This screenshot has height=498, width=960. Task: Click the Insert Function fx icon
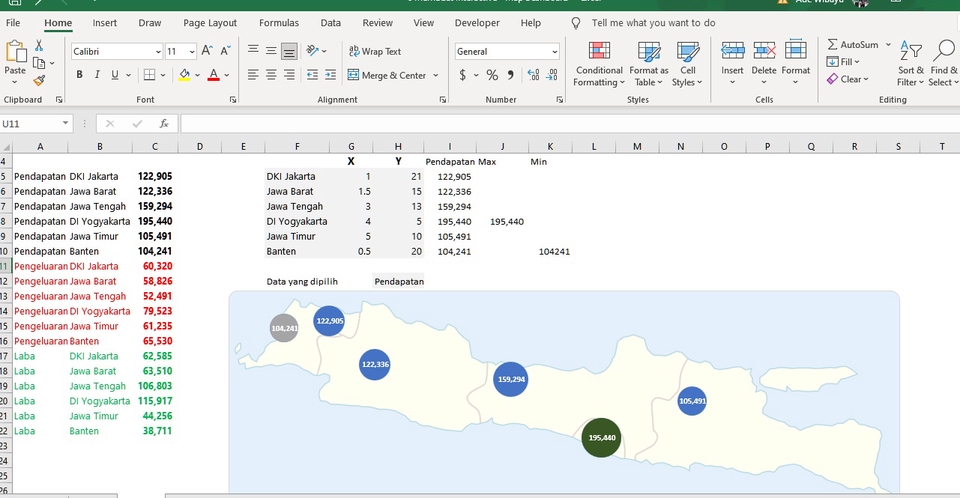click(x=164, y=124)
